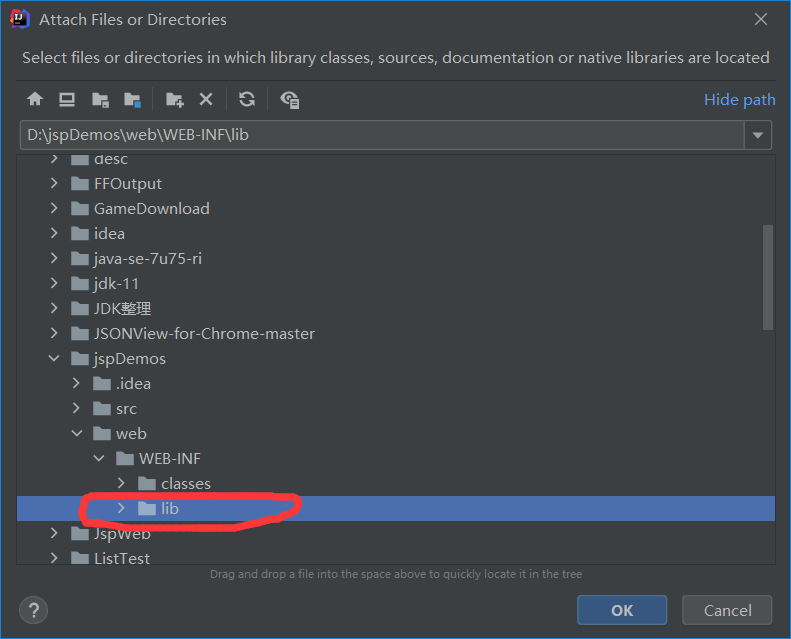Expand the GameDownload folder
791x639 pixels.
click(x=54, y=208)
